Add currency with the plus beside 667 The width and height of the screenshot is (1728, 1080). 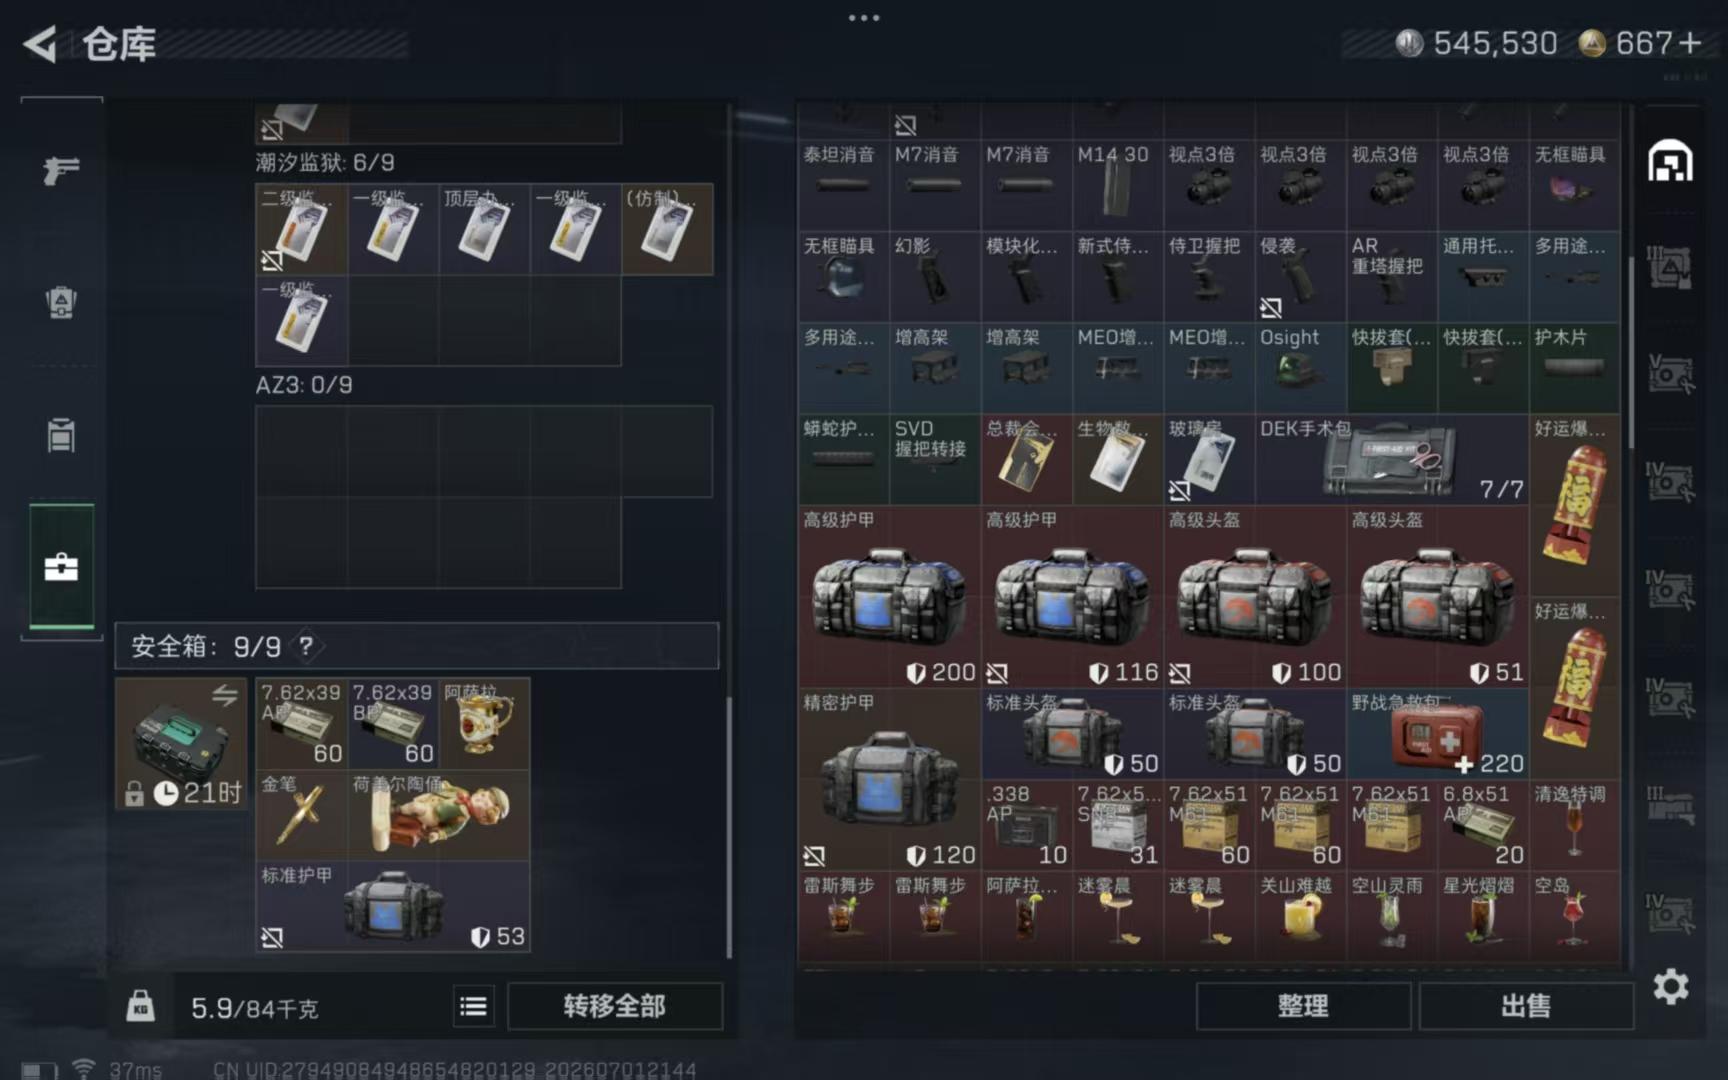click(1689, 43)
